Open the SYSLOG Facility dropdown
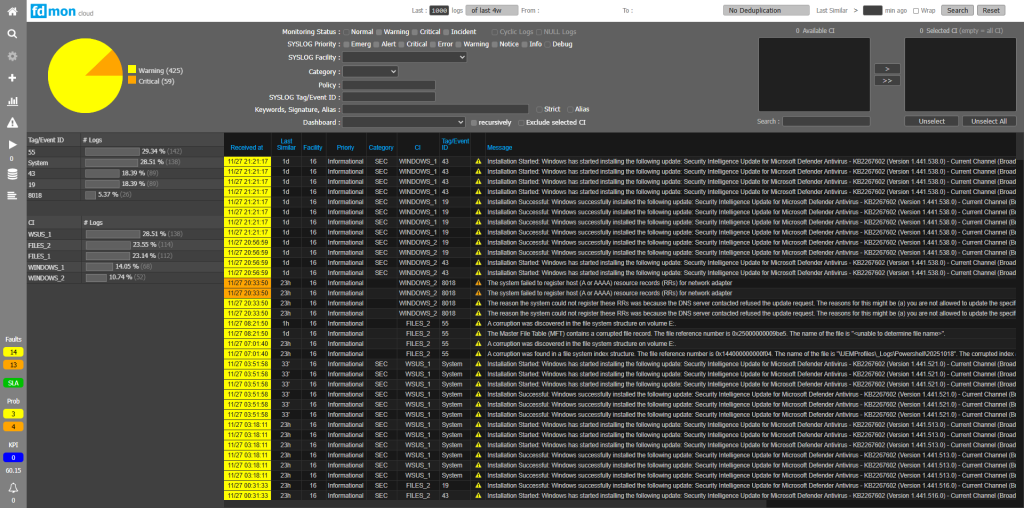This screenshot has width=1024, height=508. click(405, 58)
